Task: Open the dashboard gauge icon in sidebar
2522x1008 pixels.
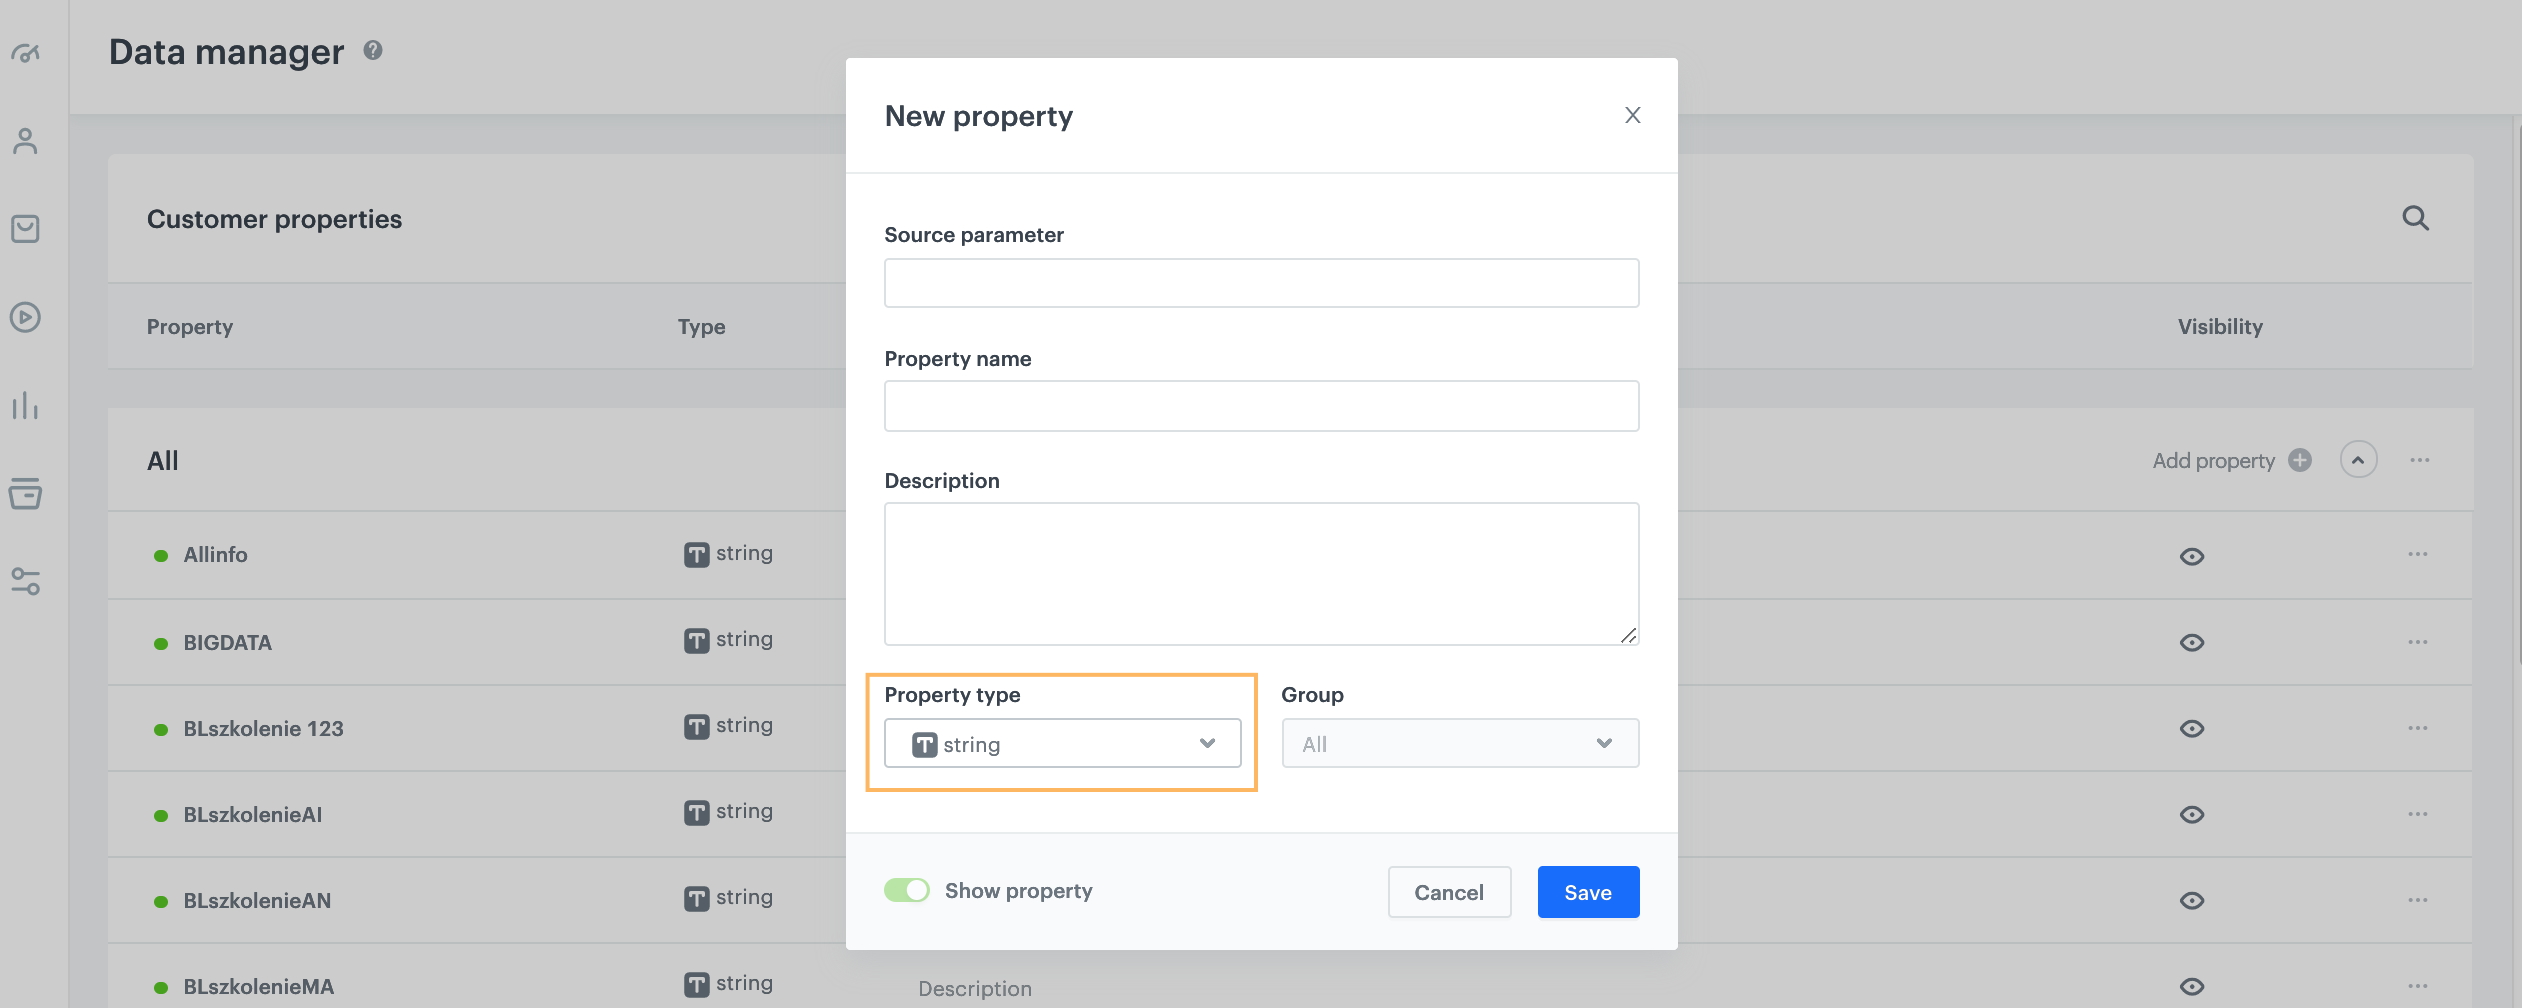Action: (26, 53)
